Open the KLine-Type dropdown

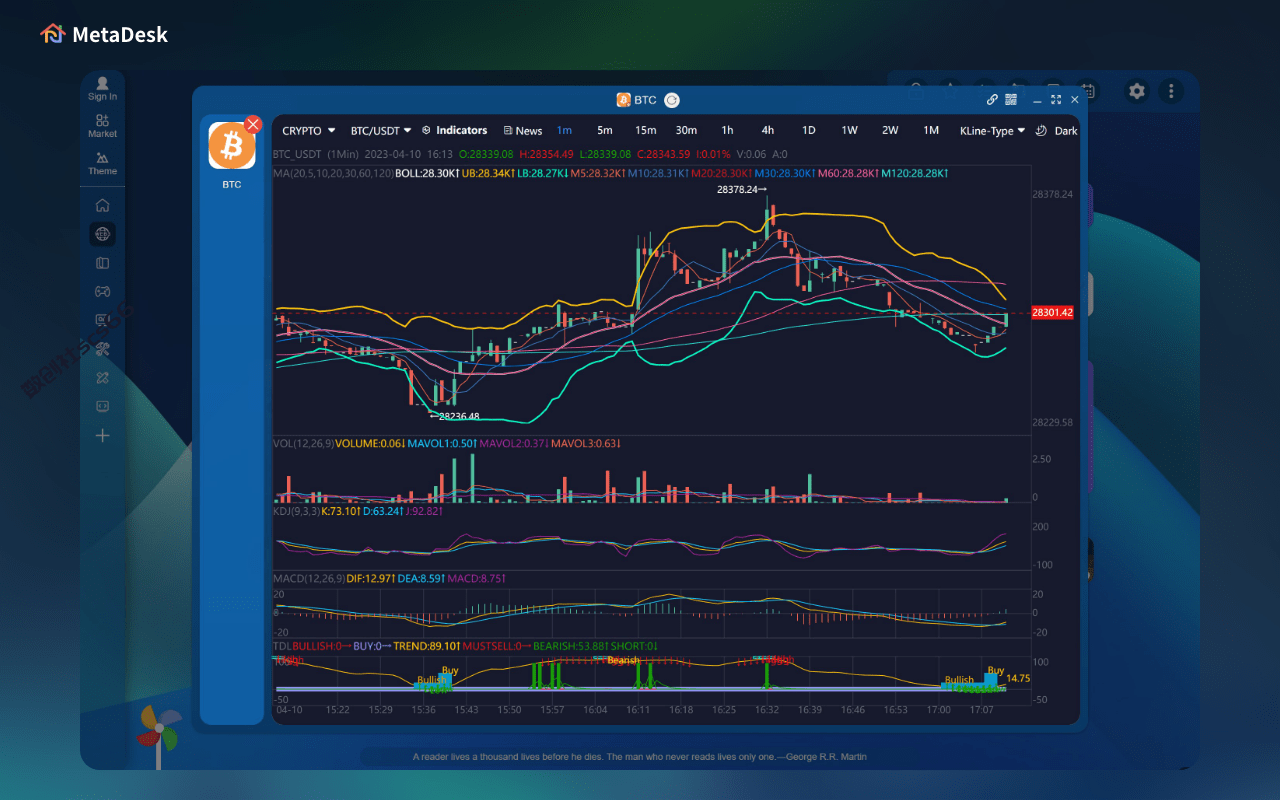pos(992,131)
